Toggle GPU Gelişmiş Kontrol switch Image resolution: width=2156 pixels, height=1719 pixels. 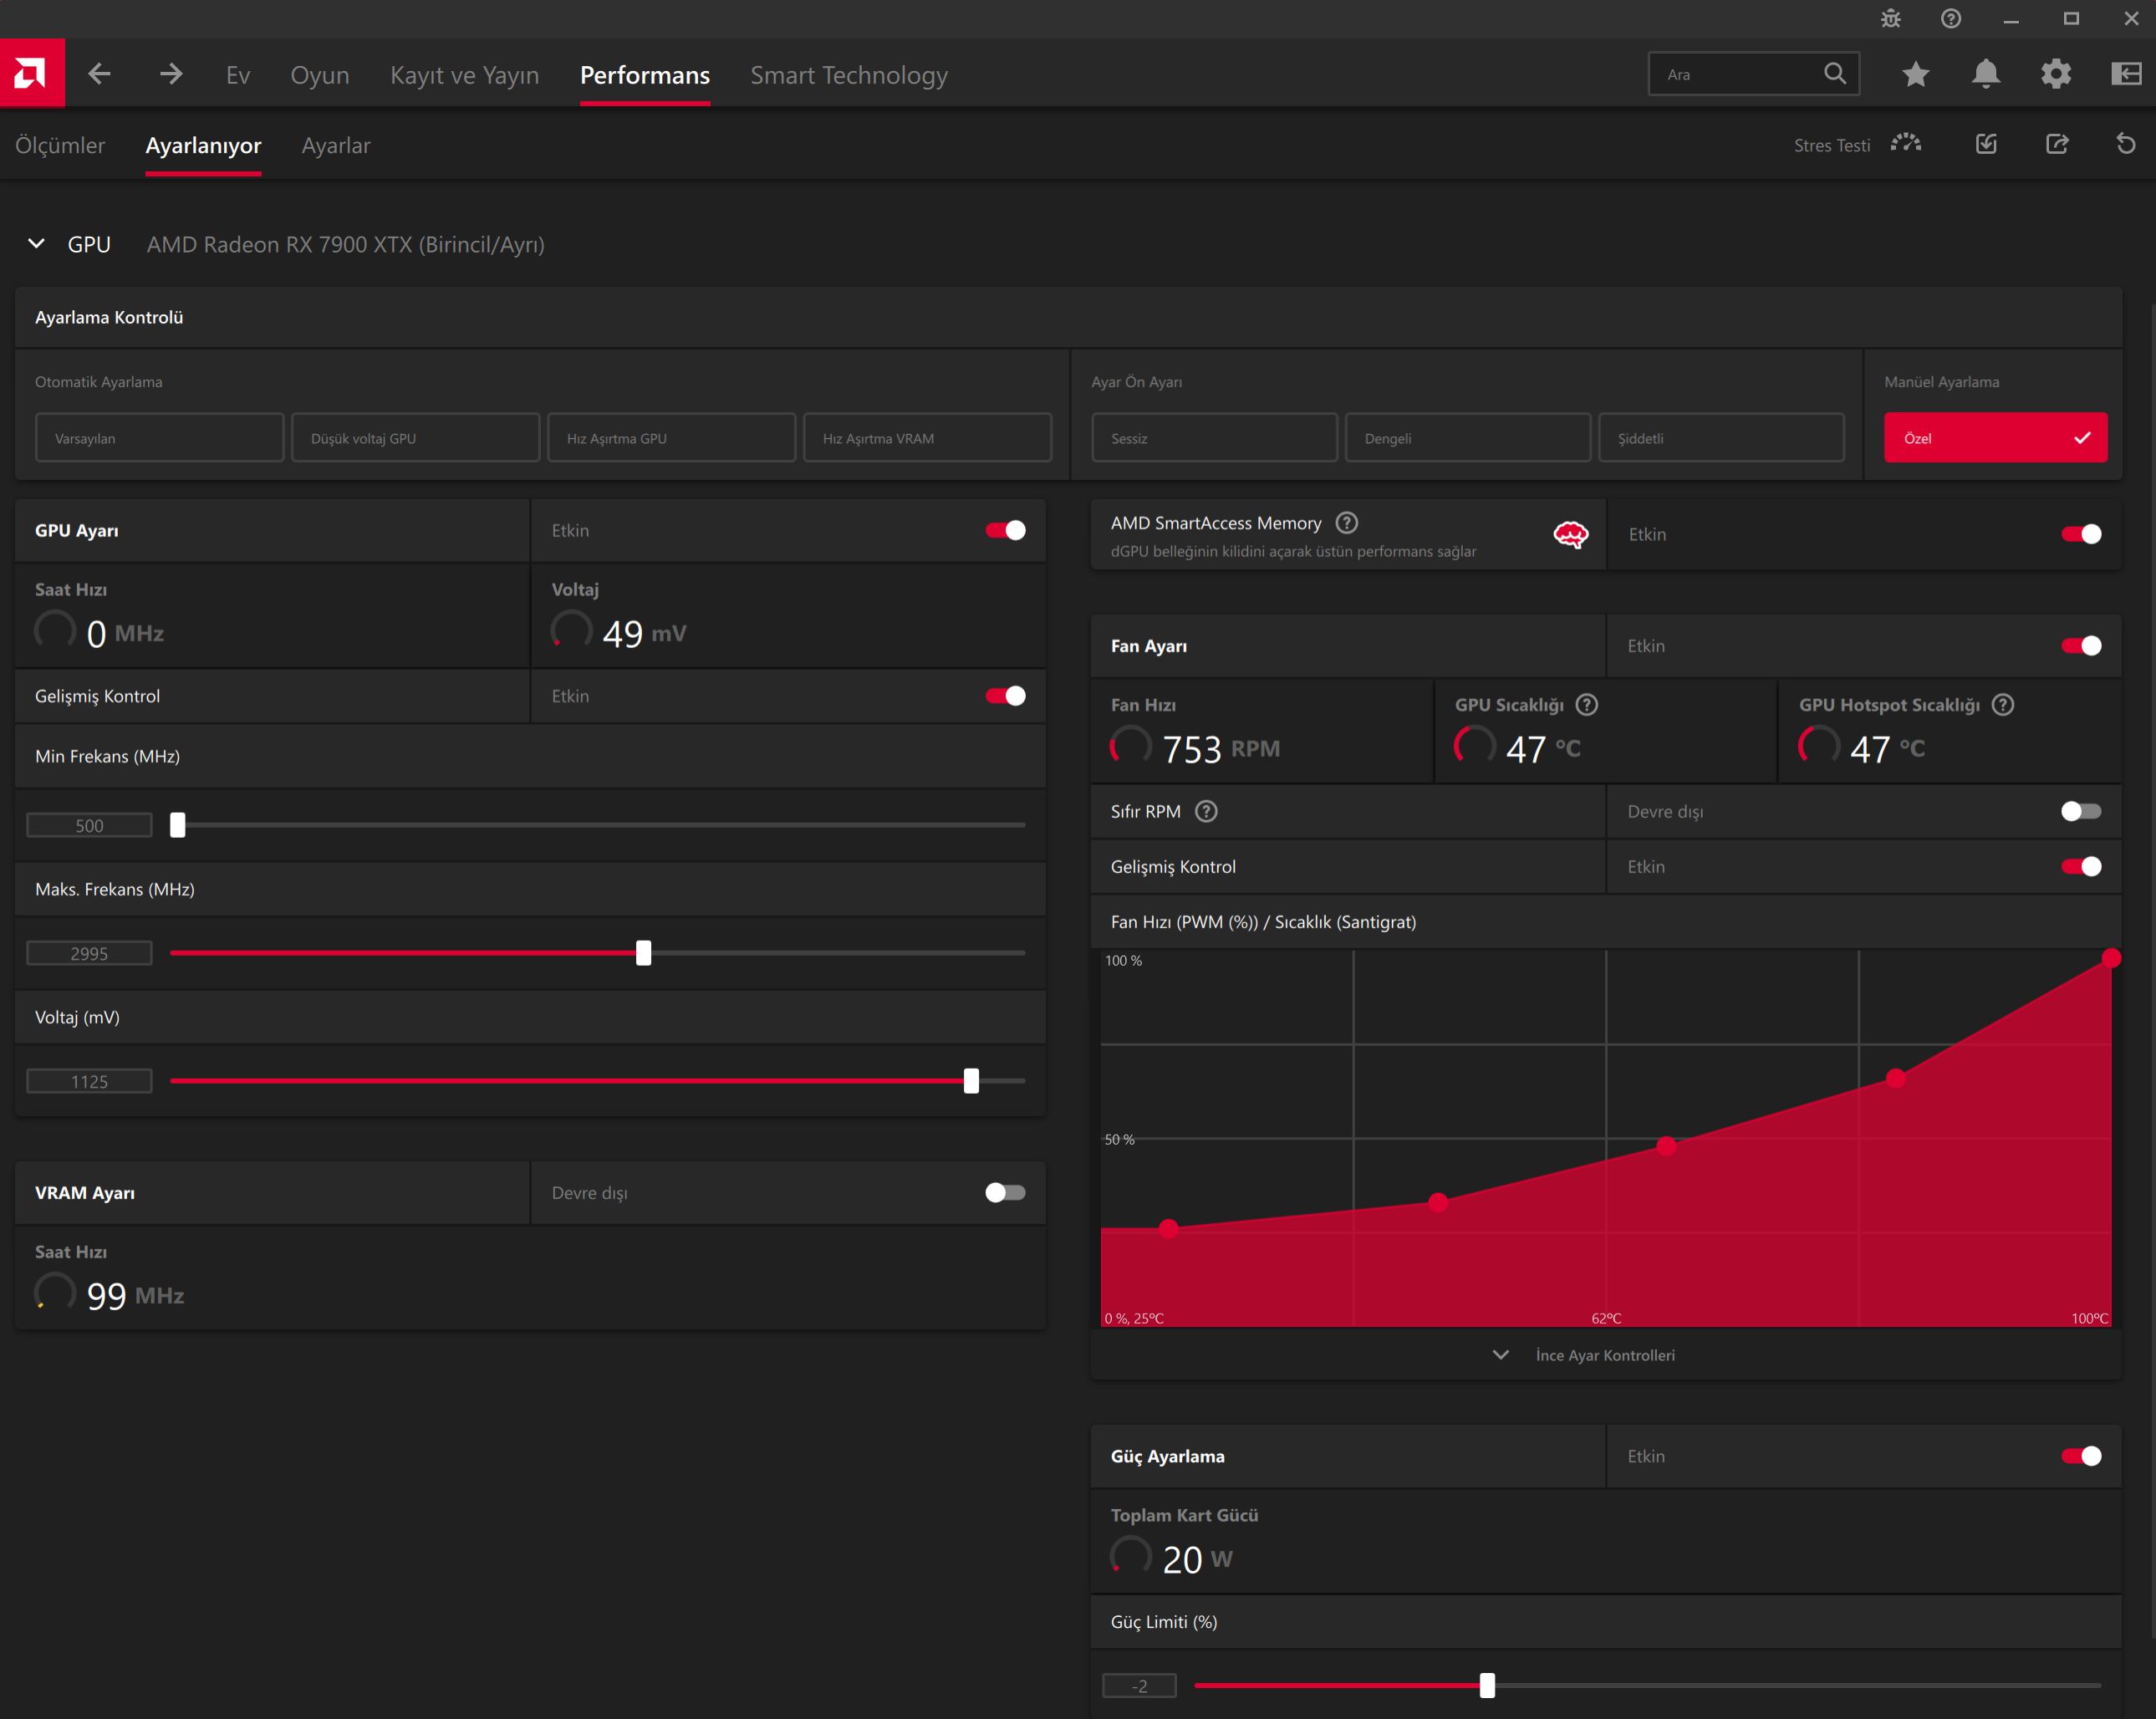pos(1005,696)
